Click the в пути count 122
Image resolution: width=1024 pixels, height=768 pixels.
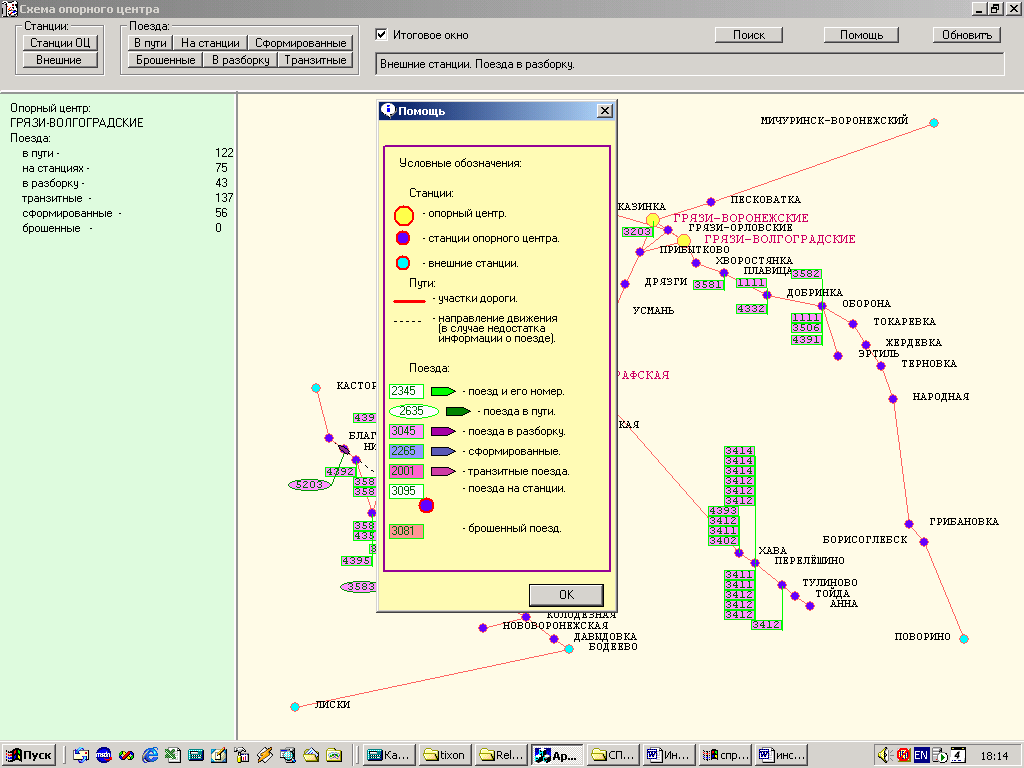pyautogui.click(x=224, y=153)
